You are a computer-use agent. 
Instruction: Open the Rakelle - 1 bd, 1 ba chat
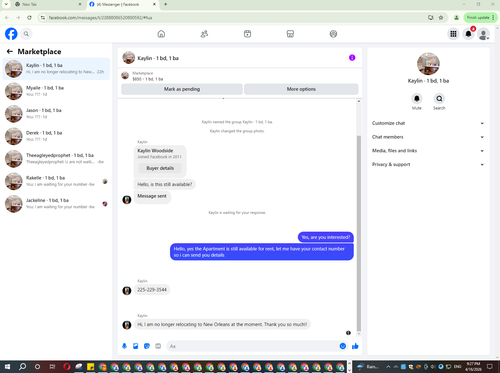[x=56, y=181]
